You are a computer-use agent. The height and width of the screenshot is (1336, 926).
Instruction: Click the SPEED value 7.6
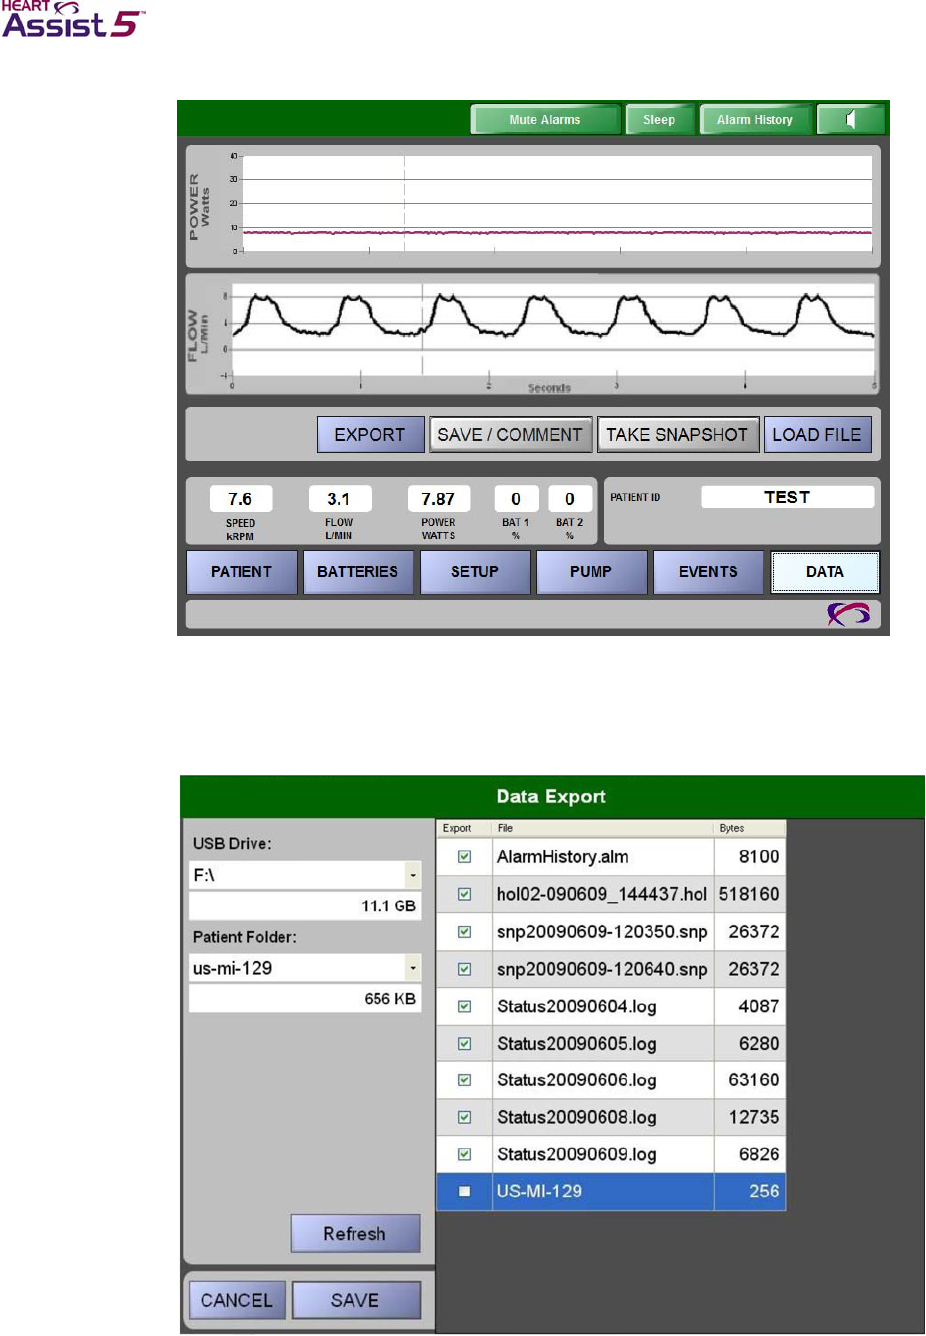[x=240, y=499]
